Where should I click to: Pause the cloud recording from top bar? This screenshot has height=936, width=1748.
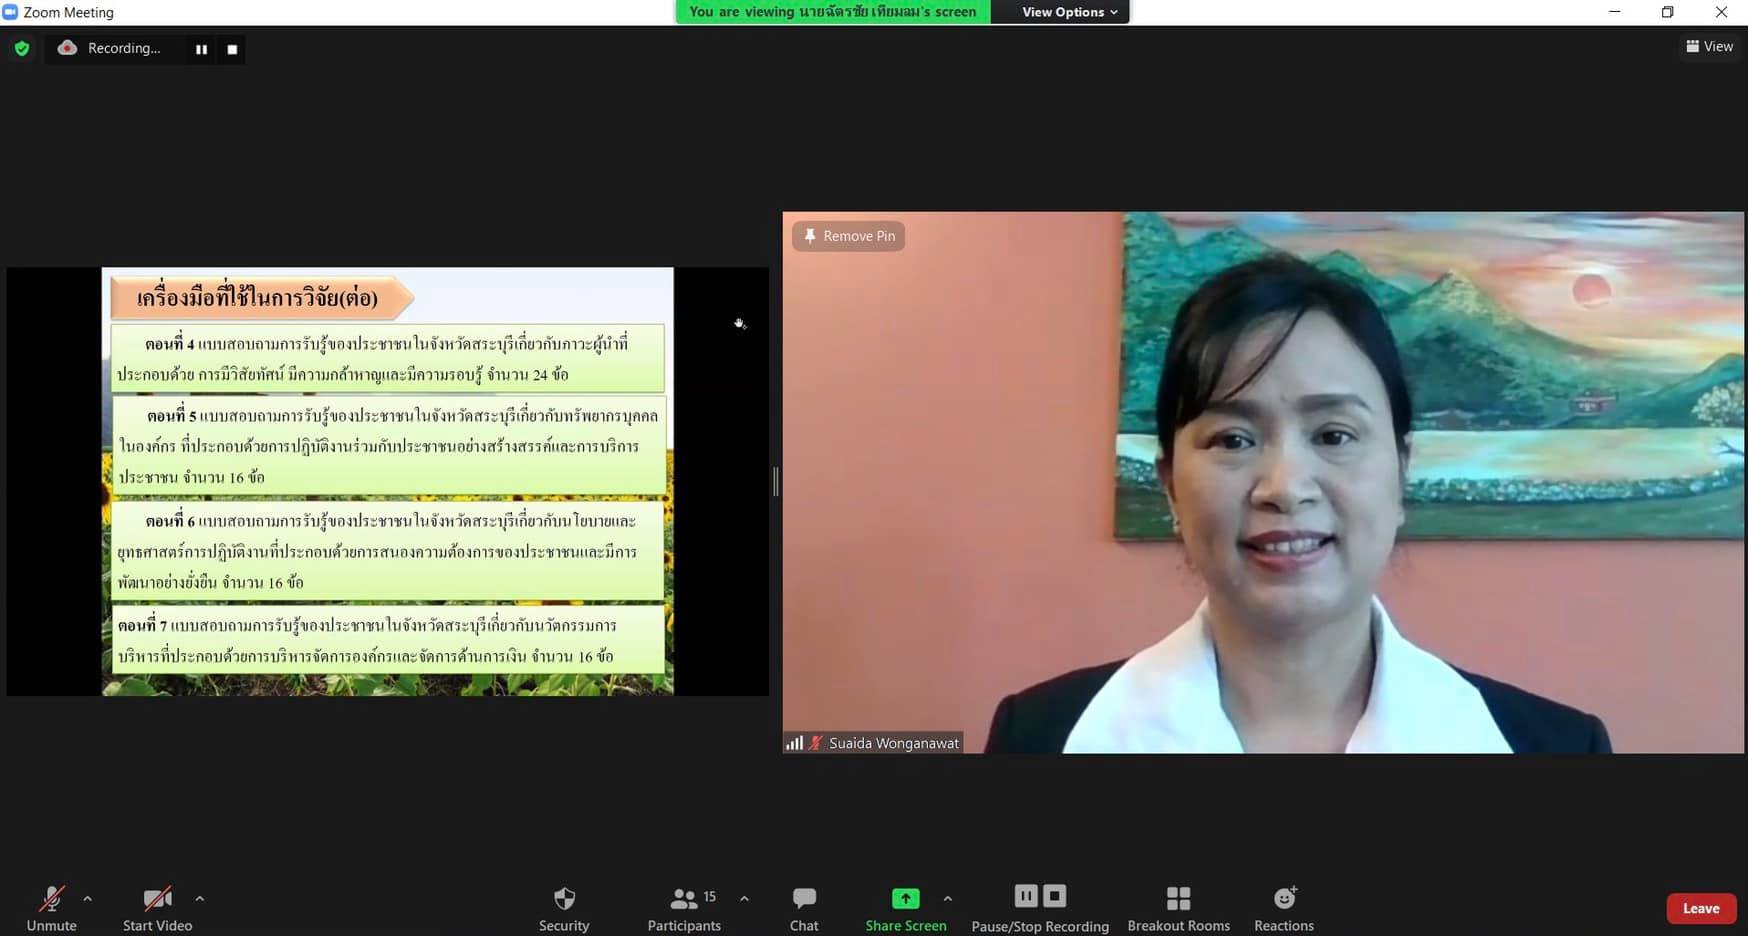201,49
